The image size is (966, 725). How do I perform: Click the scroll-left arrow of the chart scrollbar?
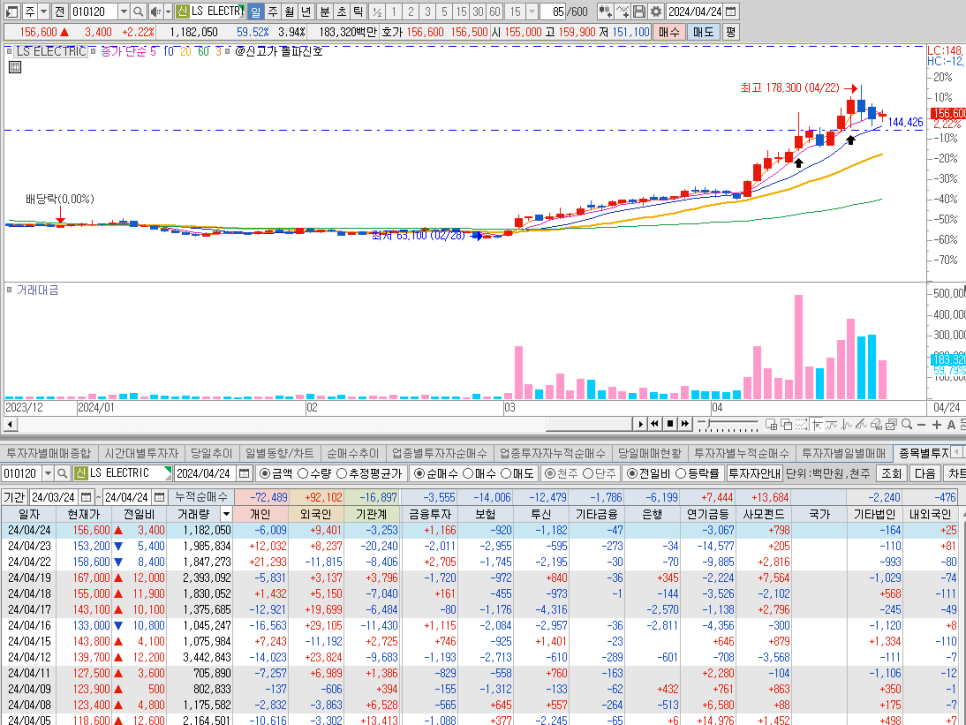click(x=10, y=424)
